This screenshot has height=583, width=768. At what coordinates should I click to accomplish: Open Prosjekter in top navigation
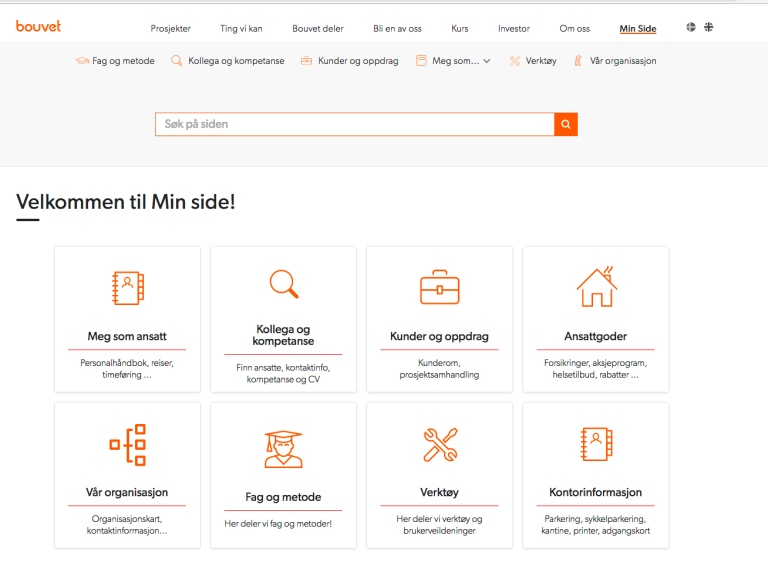coord(170,28)
